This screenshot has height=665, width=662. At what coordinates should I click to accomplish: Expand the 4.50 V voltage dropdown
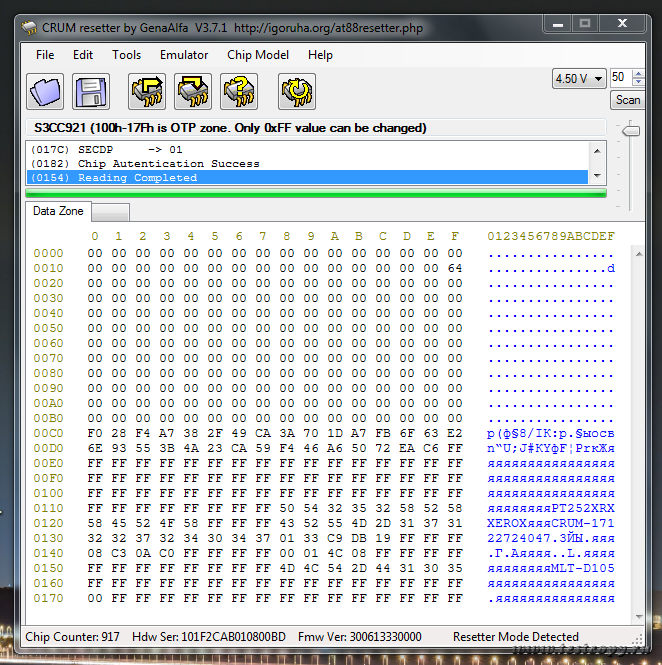point(579,78)
